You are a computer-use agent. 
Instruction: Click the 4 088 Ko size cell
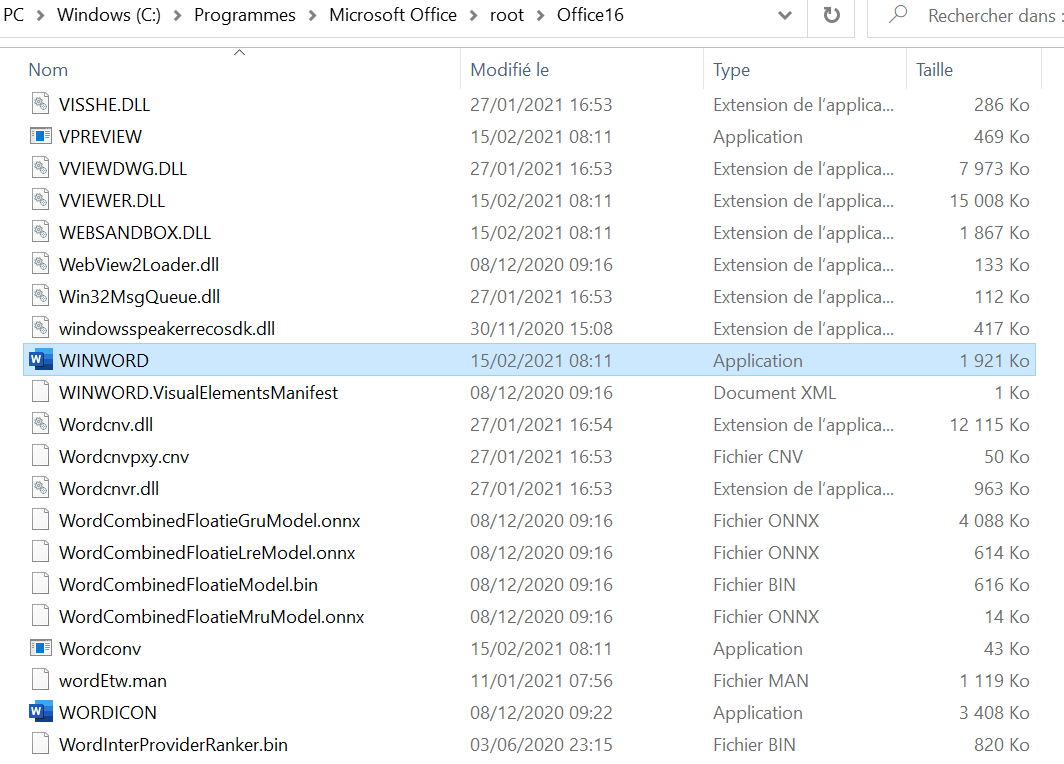click(x=994, y=520)
